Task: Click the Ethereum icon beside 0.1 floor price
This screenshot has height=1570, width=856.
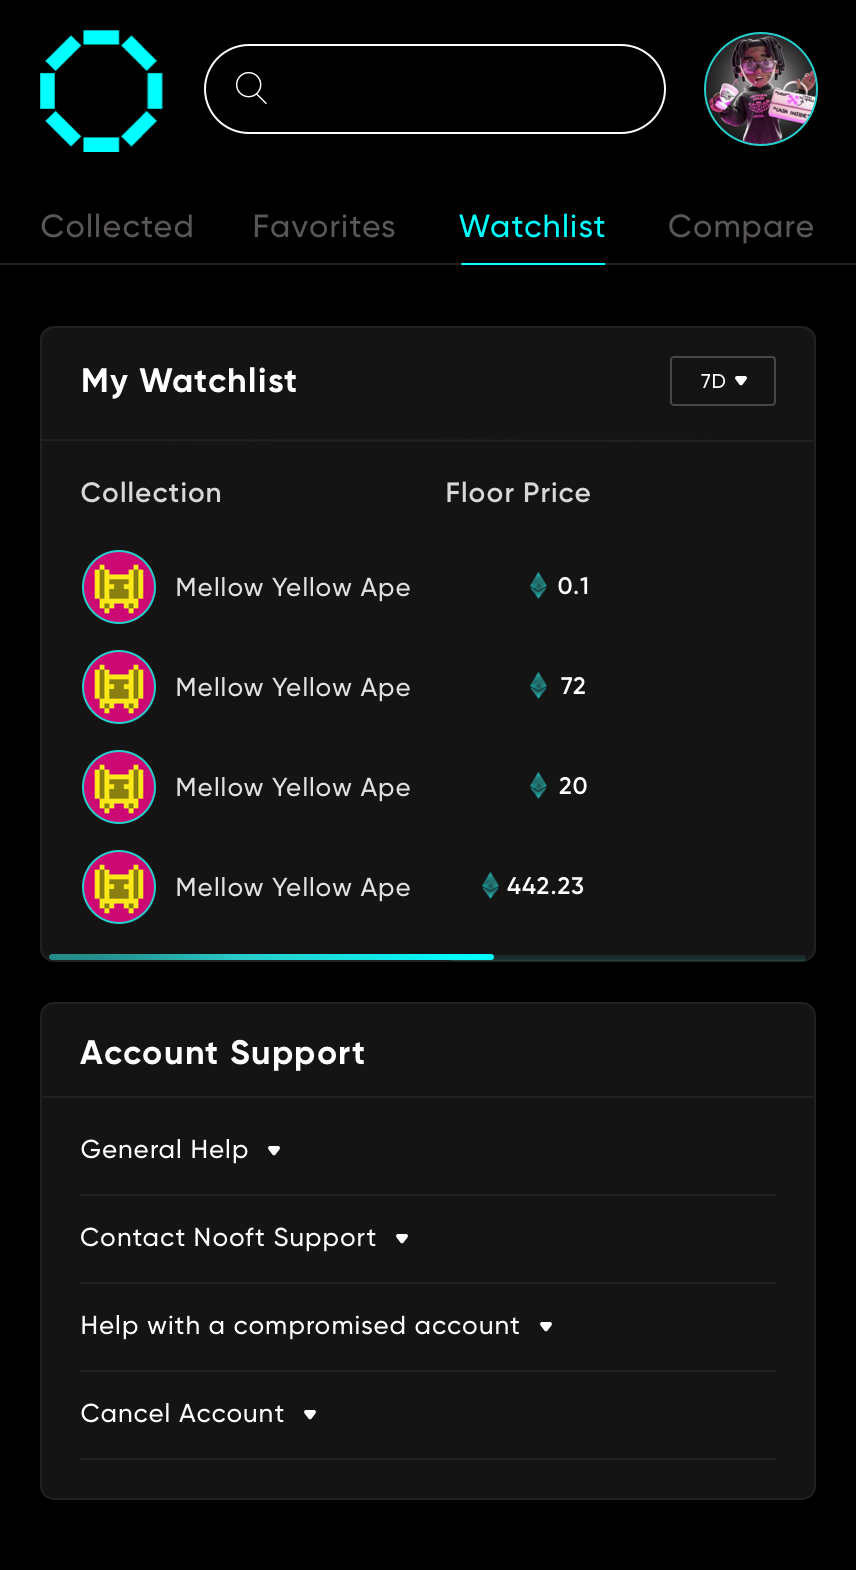Action: (538, 586)
